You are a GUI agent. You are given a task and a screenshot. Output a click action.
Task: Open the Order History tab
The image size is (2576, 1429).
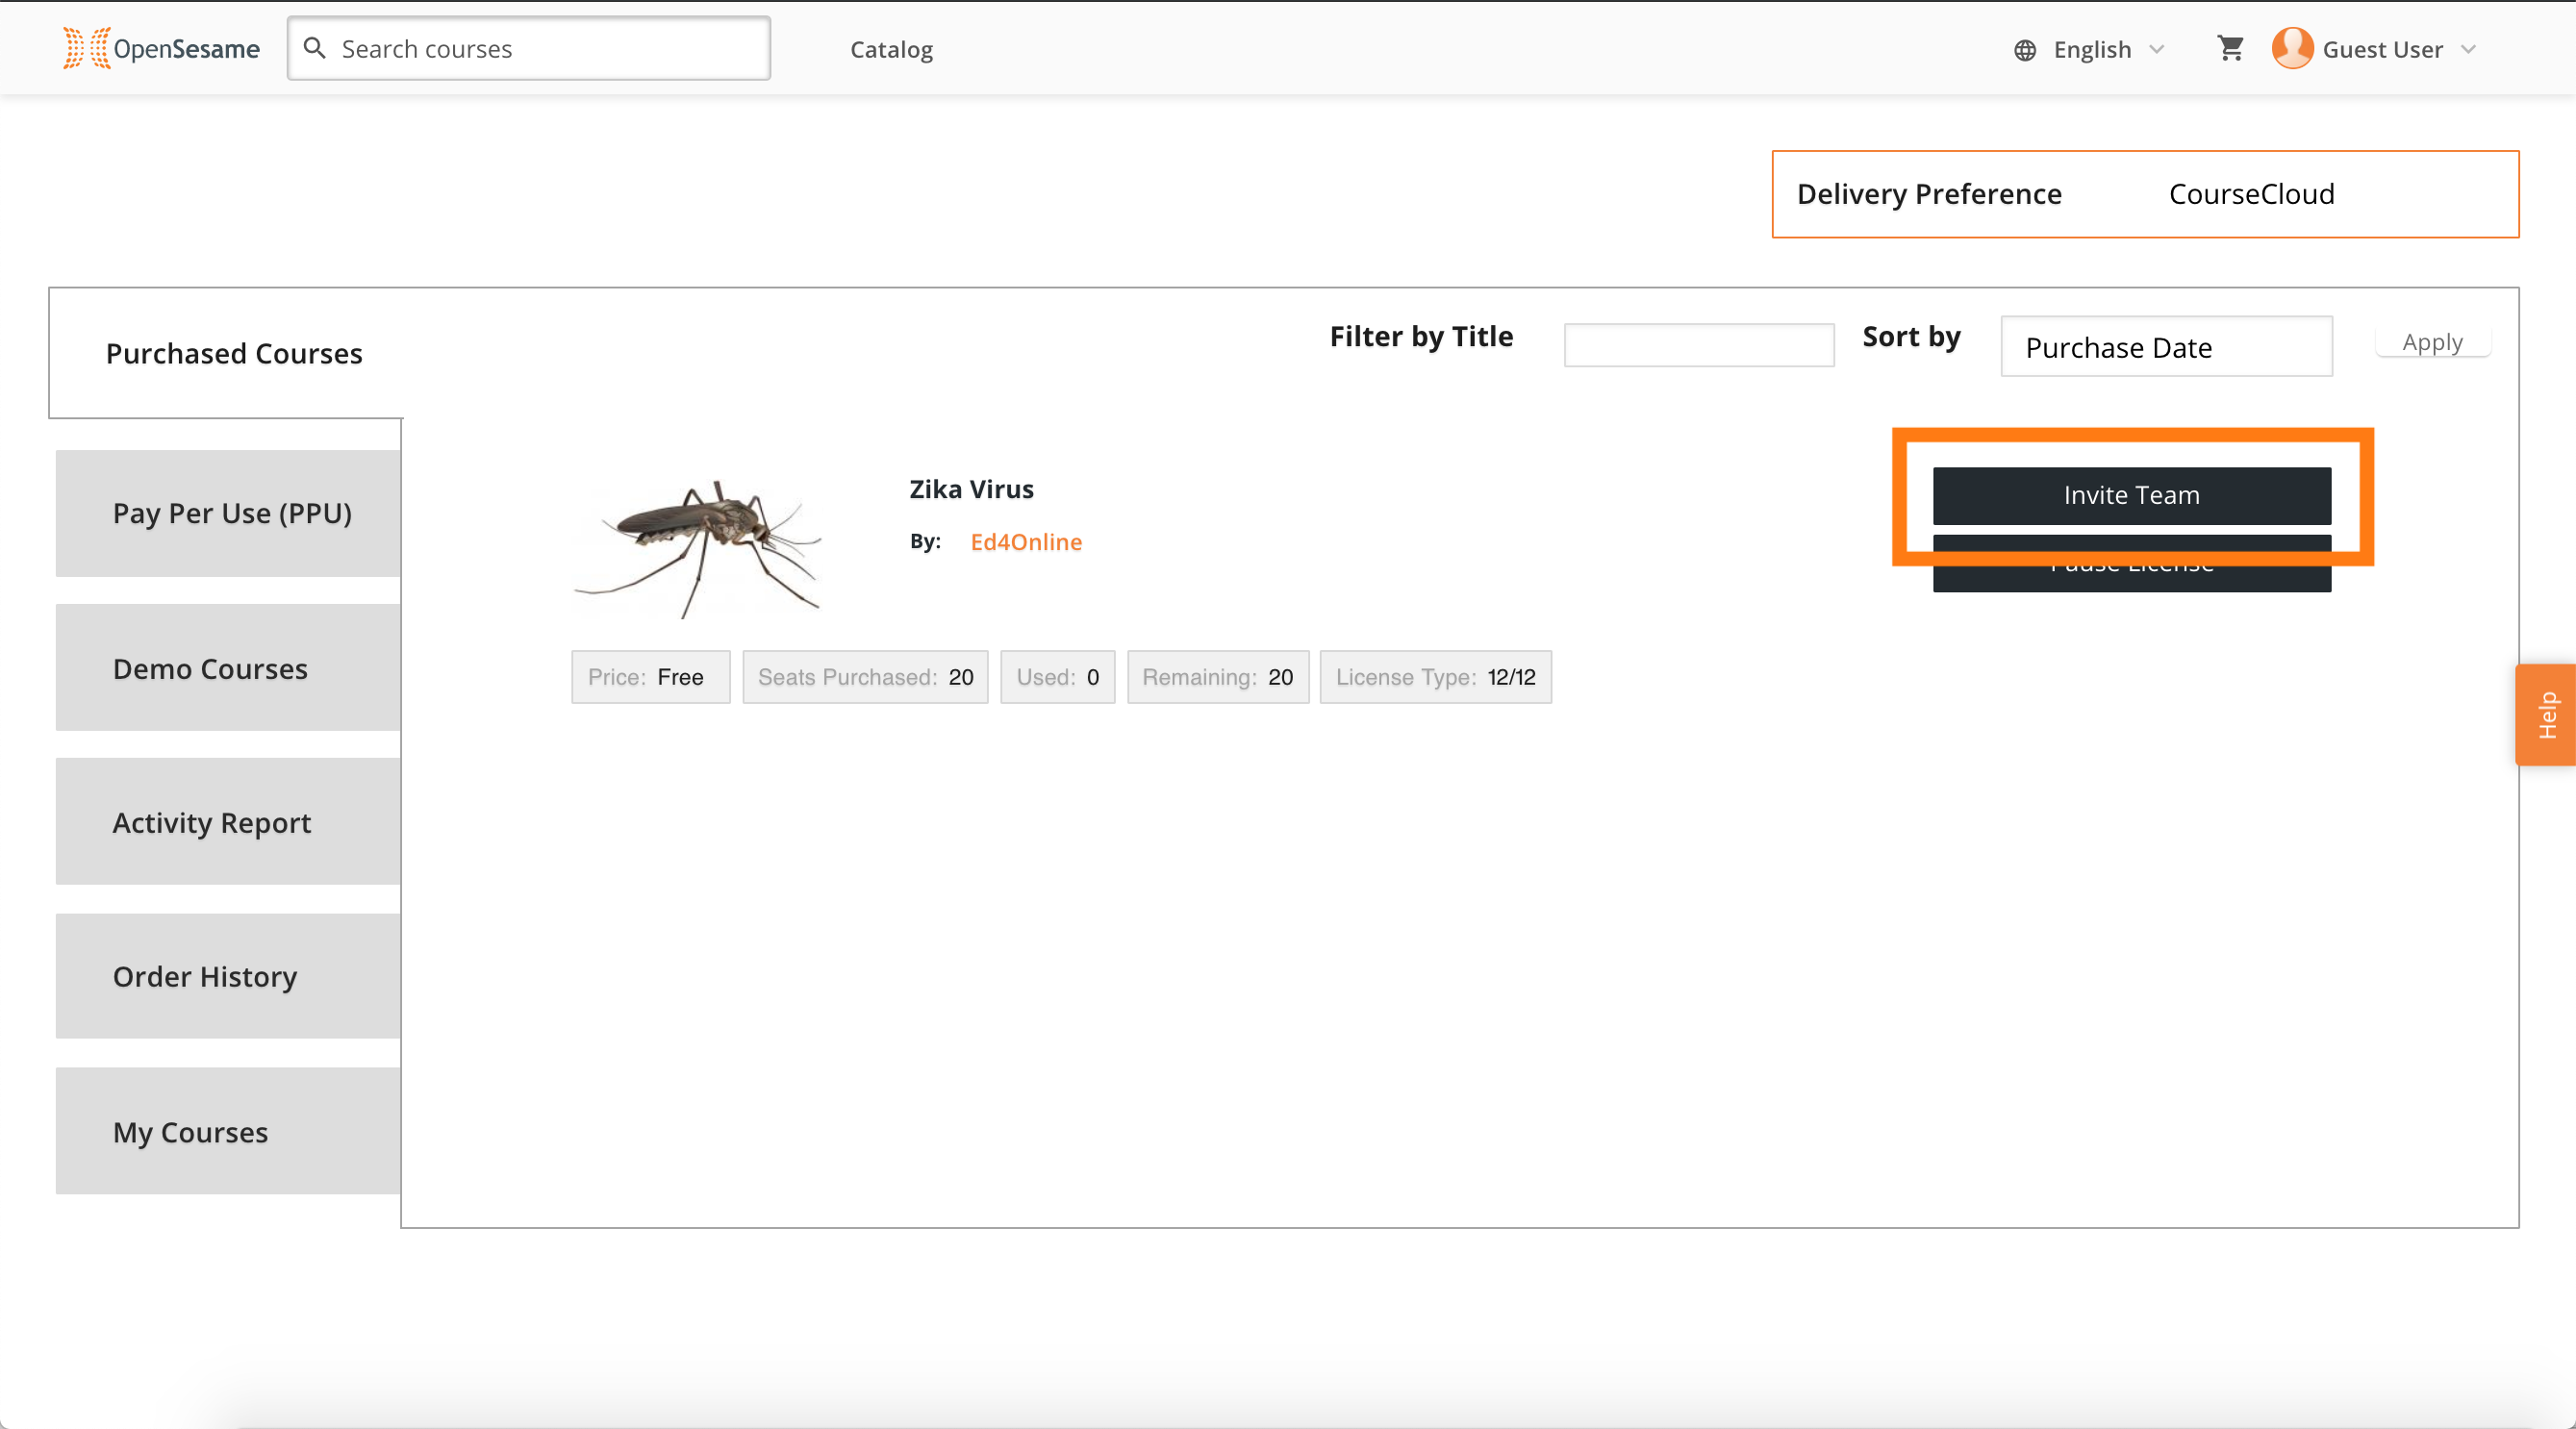[x=228, y=976]
